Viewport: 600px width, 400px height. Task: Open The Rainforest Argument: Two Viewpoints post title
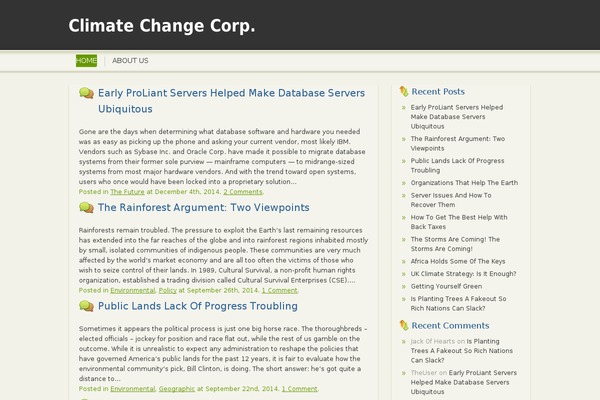204,207
